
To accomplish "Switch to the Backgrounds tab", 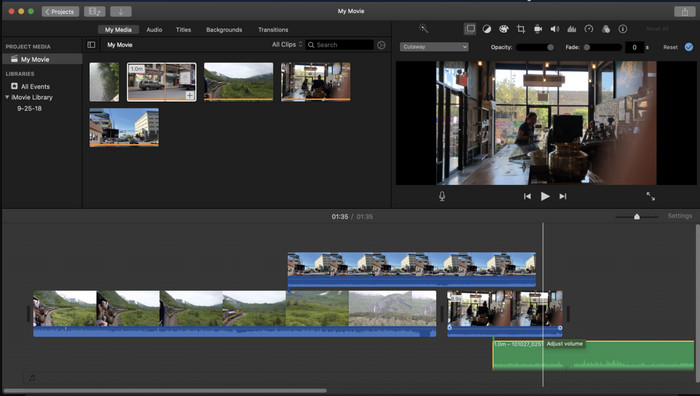I will (x=224, y=29).
